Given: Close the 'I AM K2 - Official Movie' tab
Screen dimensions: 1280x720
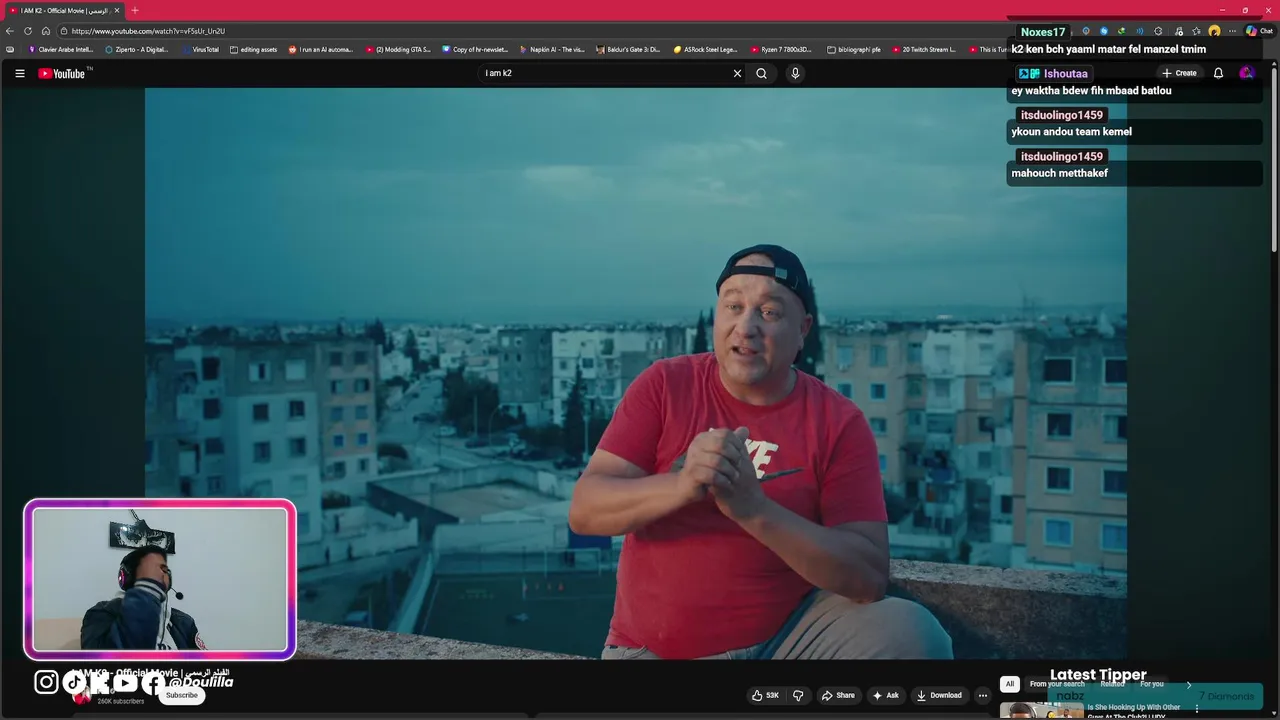Looking at the screenshot, I should (117, 10).
